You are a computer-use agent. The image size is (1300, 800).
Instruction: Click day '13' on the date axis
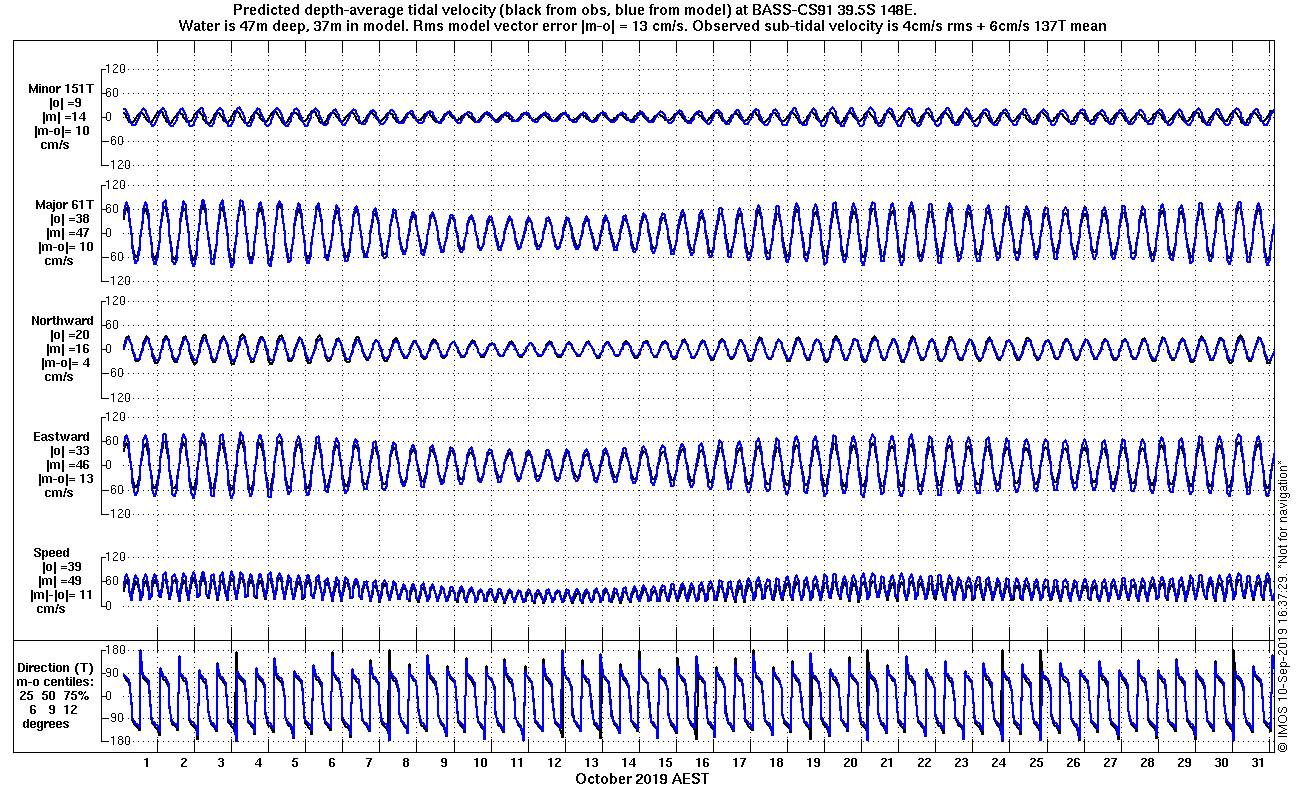[591, 763]
